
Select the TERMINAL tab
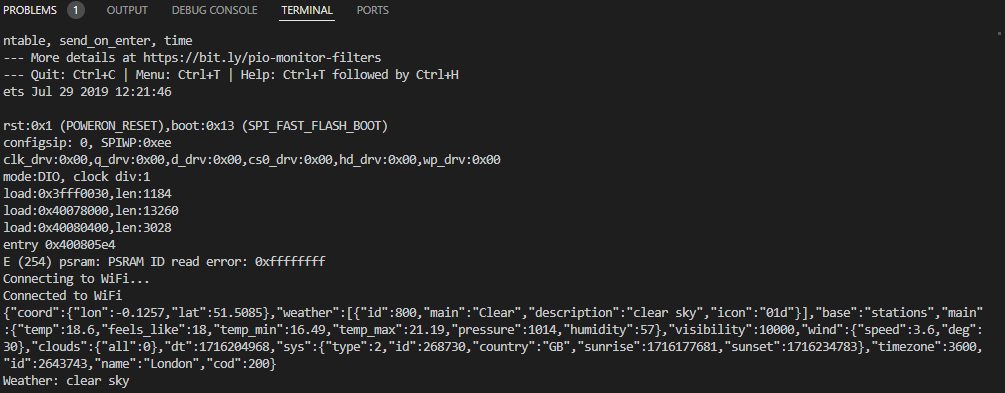pyautogui.click(x=307, y=10)
